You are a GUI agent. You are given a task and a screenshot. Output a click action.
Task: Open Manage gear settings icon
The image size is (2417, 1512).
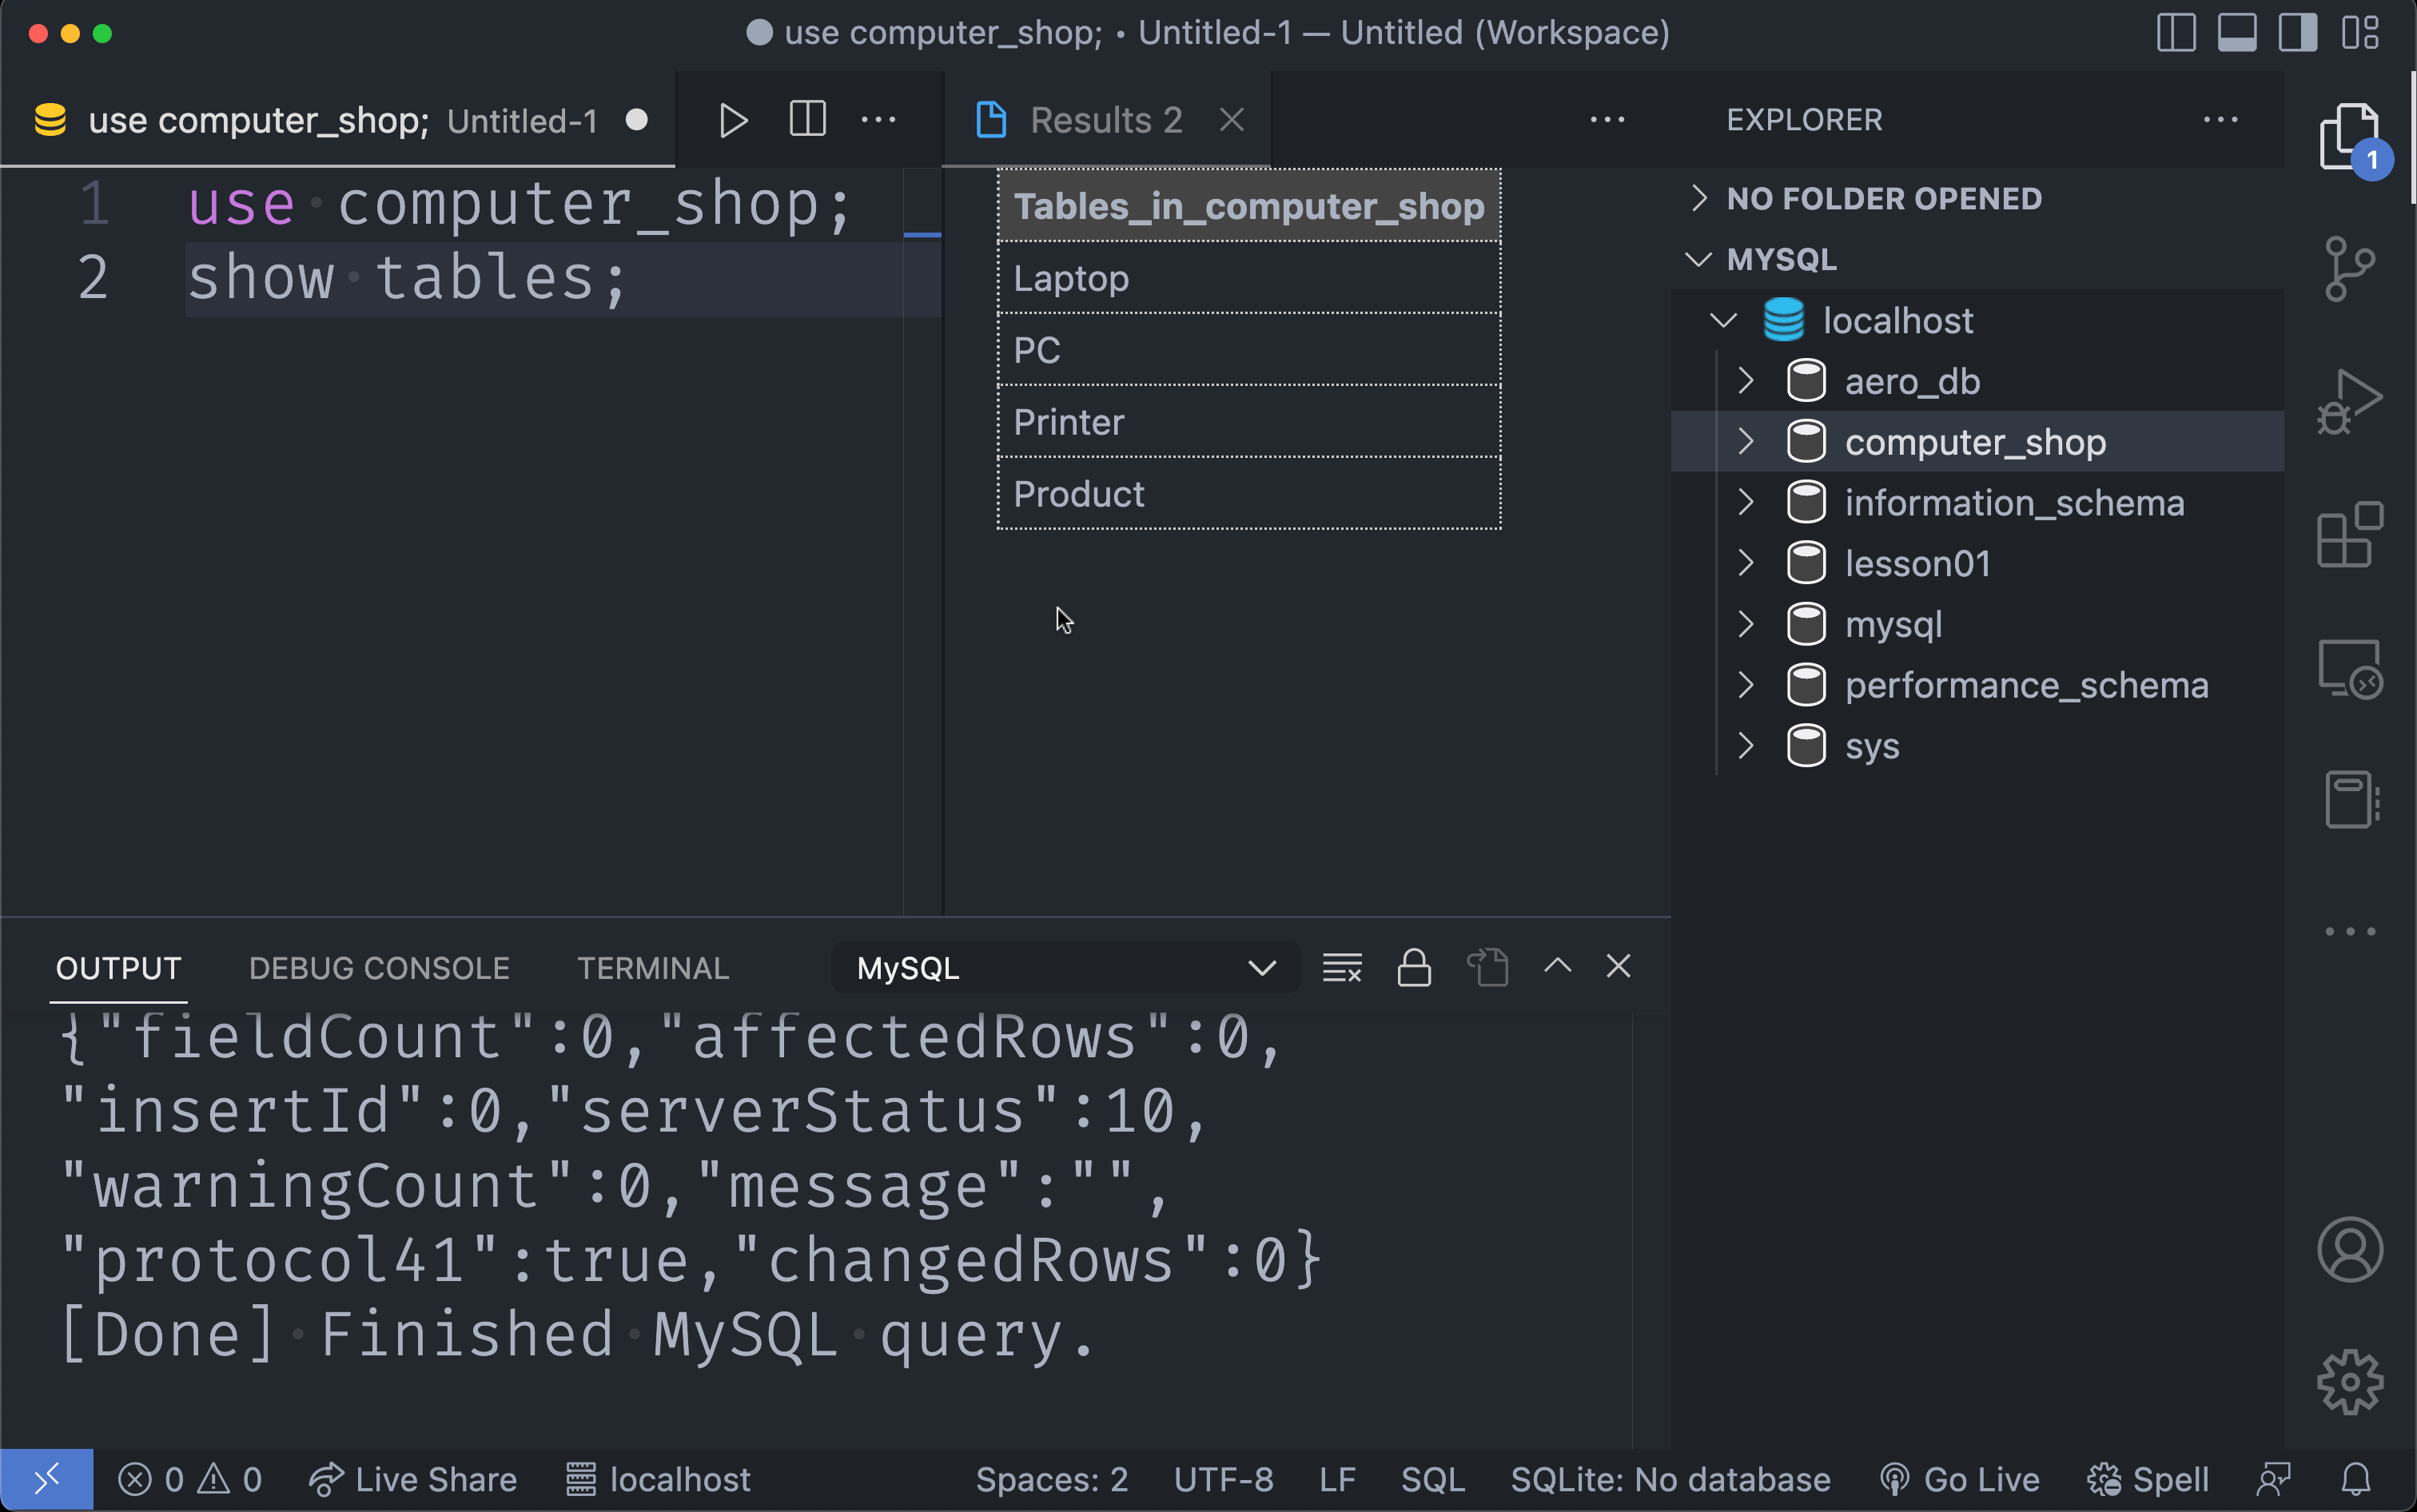(2349, 1382)
